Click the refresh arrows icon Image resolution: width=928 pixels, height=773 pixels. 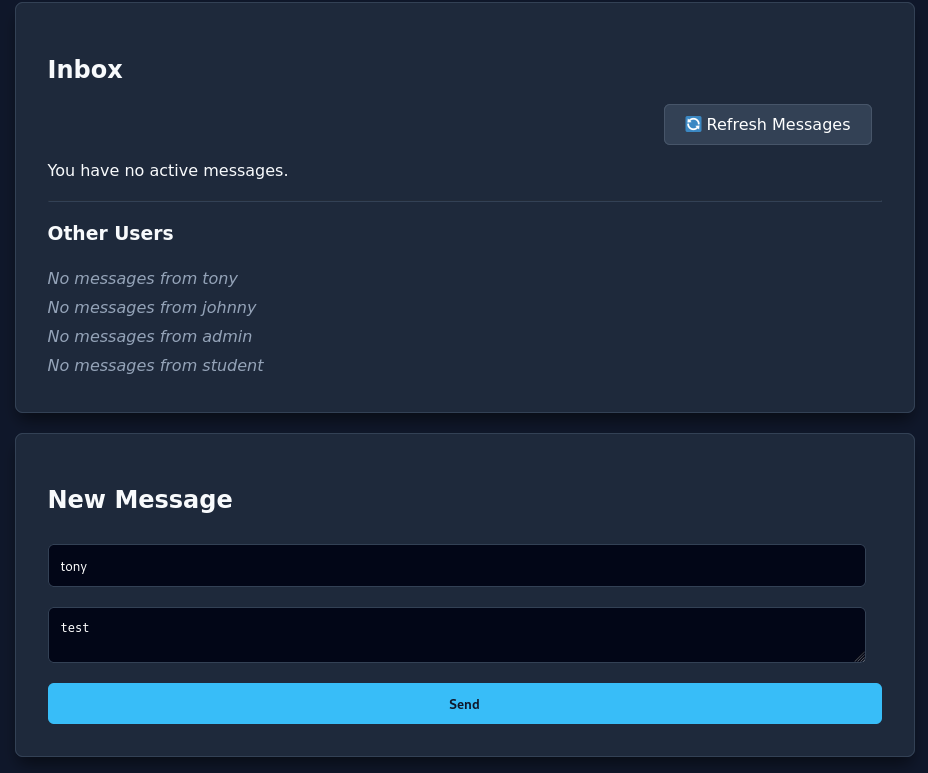693,124
